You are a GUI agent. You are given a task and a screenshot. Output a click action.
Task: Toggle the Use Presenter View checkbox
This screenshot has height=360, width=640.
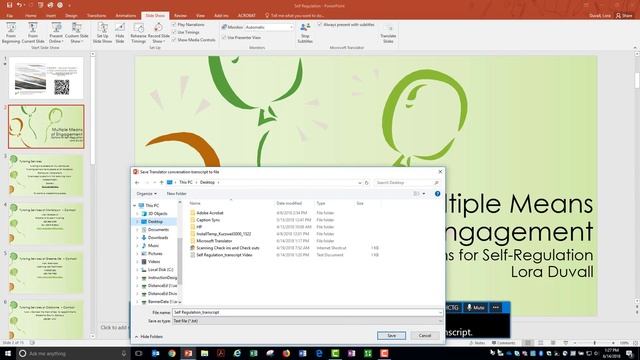(x=224, y=38)
